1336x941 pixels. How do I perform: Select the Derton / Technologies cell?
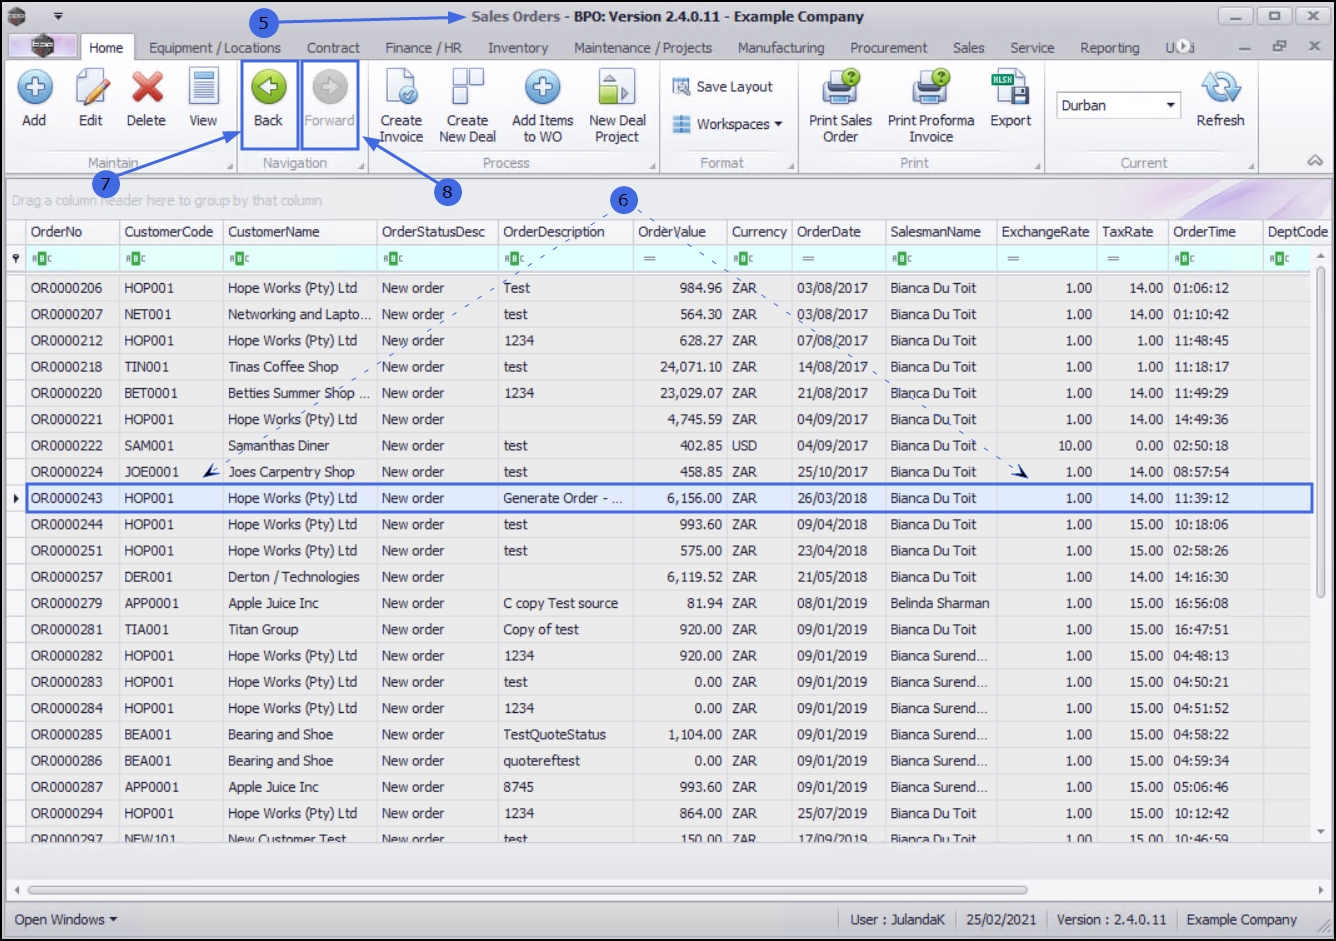point(300,577)
